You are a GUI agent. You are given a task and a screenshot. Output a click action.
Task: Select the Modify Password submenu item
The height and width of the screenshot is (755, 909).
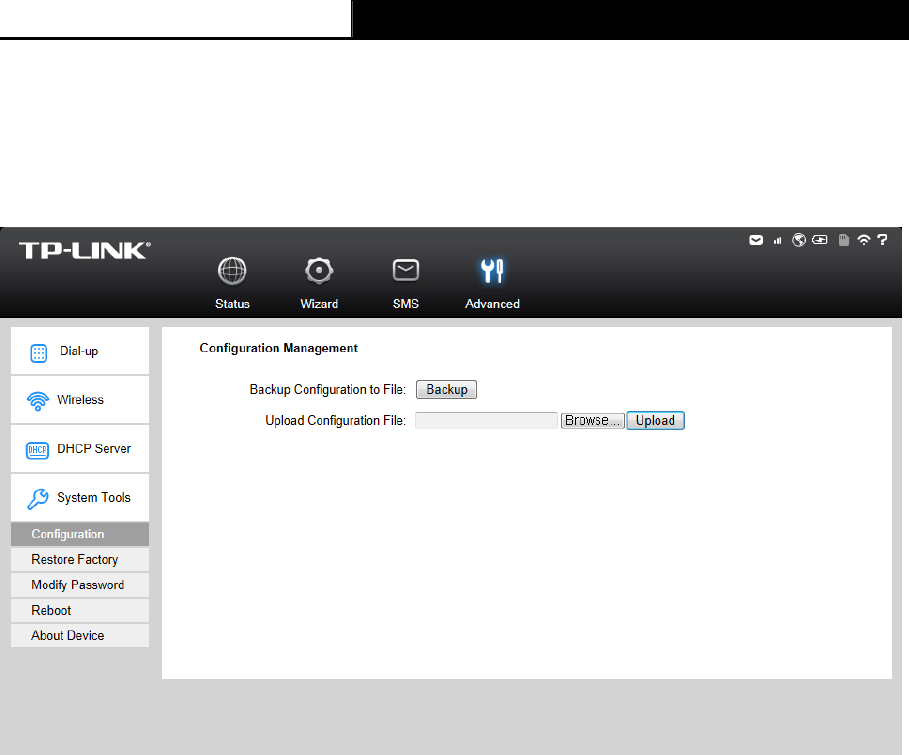(80, 585)
